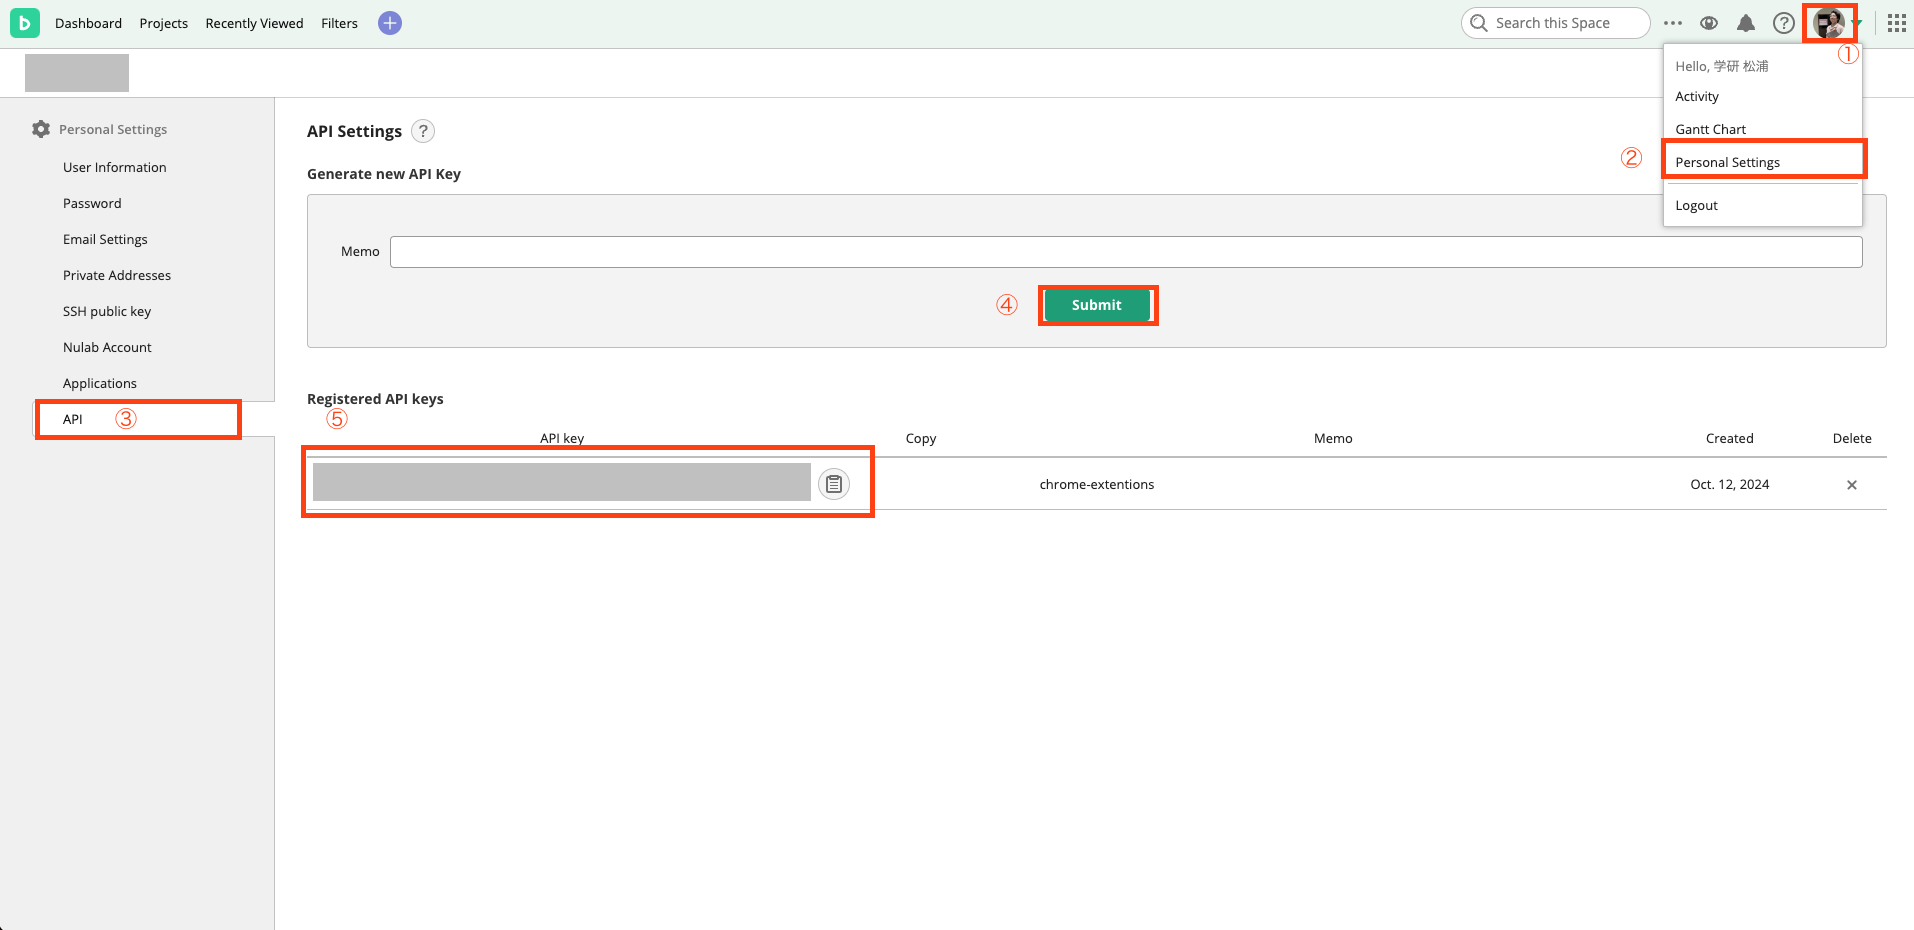The height and width of the screenshot is (930, 1914).
Task: Open SSH public key settings
Action: coord(107,311)
